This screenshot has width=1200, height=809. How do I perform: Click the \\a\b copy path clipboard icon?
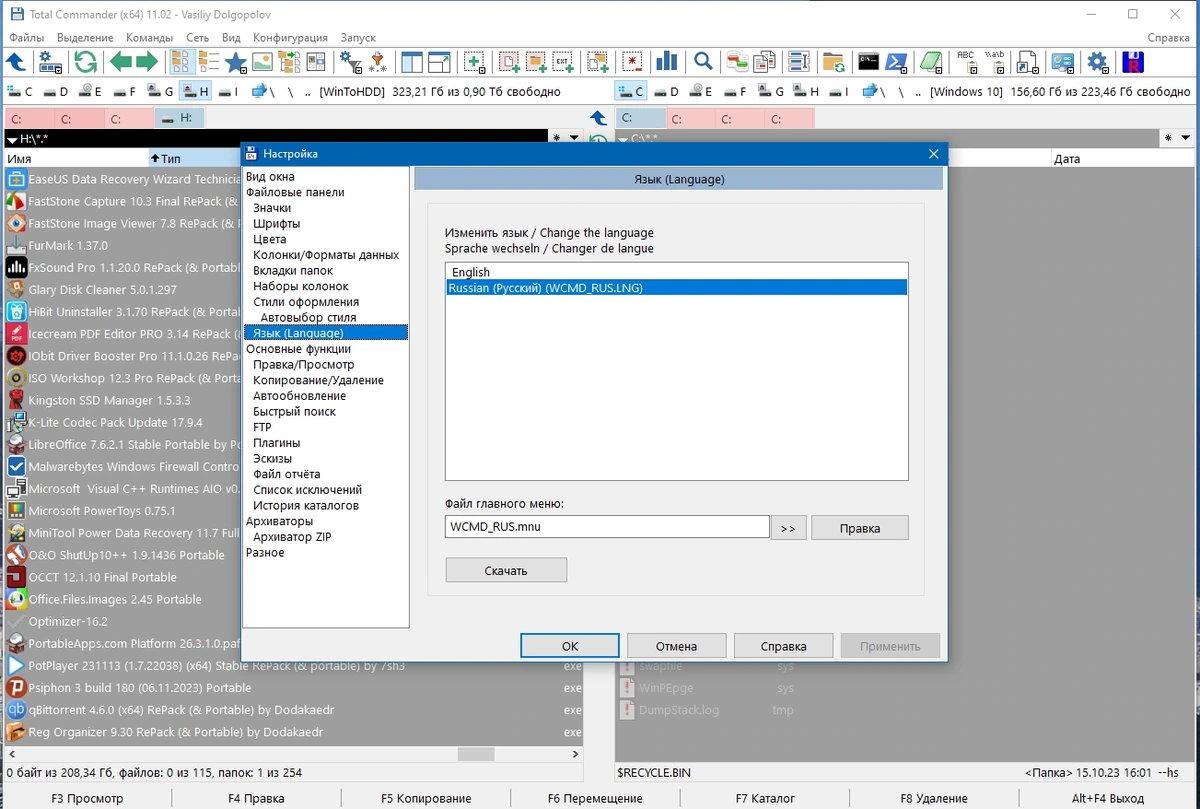coord(996,62)
